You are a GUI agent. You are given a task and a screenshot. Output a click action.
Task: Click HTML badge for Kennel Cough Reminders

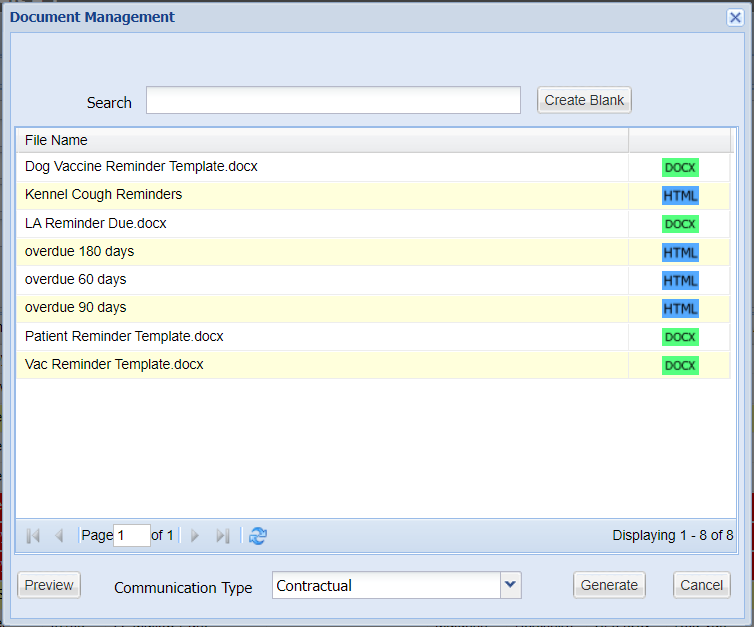[x=680, y=195]
